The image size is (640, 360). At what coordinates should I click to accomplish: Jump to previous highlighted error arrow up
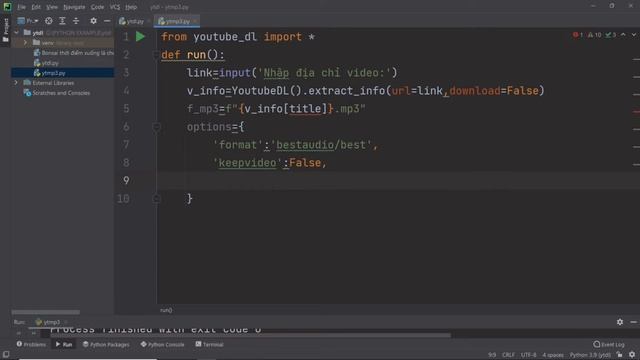pos(623,35)
